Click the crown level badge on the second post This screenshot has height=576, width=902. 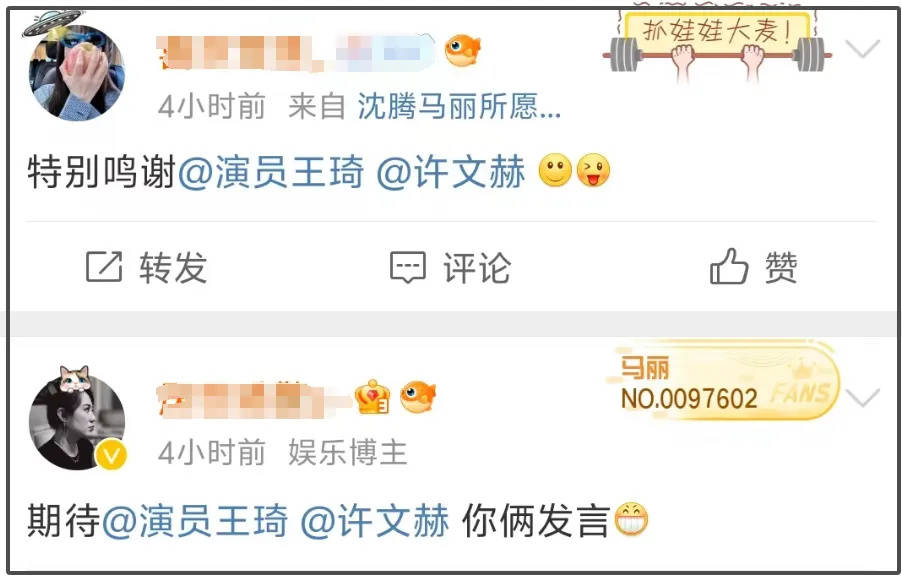(372, 397)
